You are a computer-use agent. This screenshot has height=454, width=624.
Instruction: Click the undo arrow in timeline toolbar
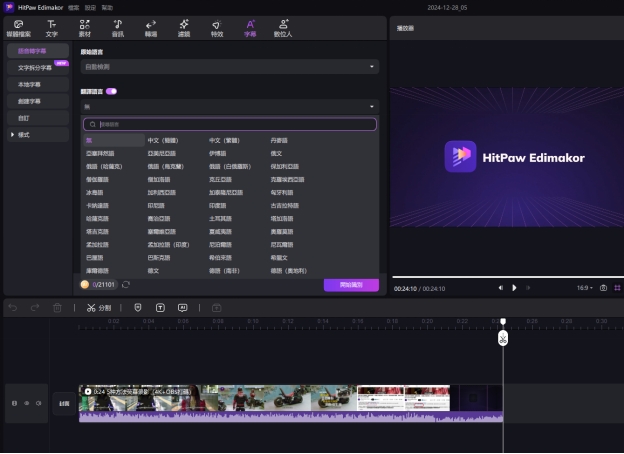tap(13, 308)
